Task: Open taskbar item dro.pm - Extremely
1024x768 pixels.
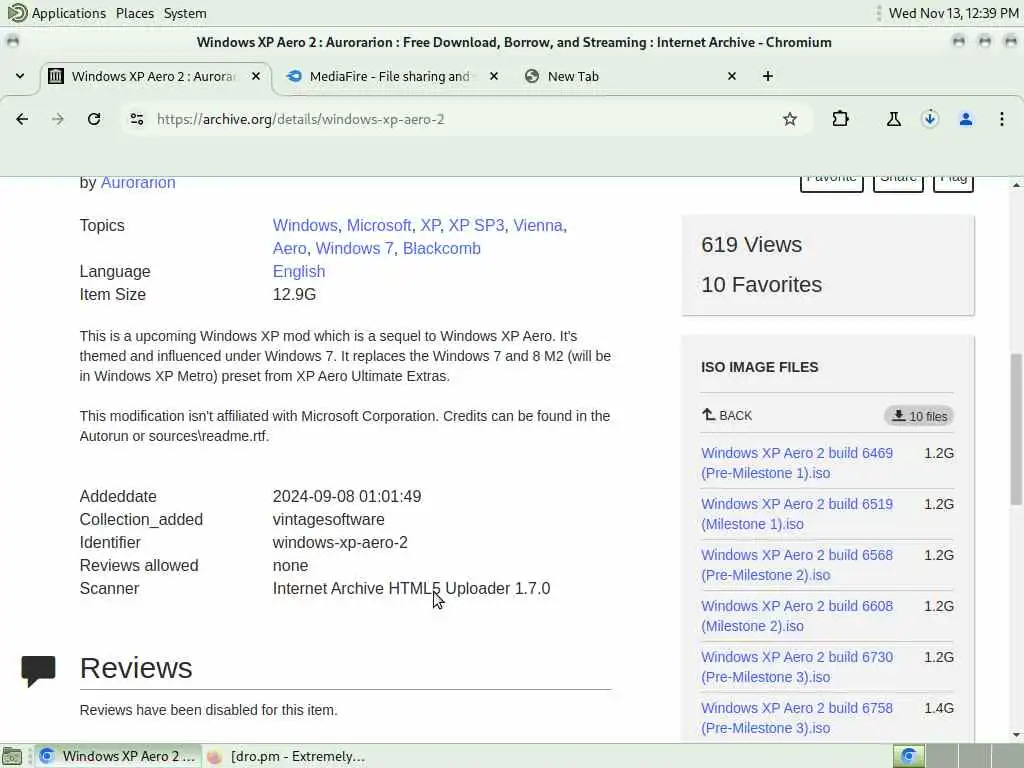Action: pos(287,756)
